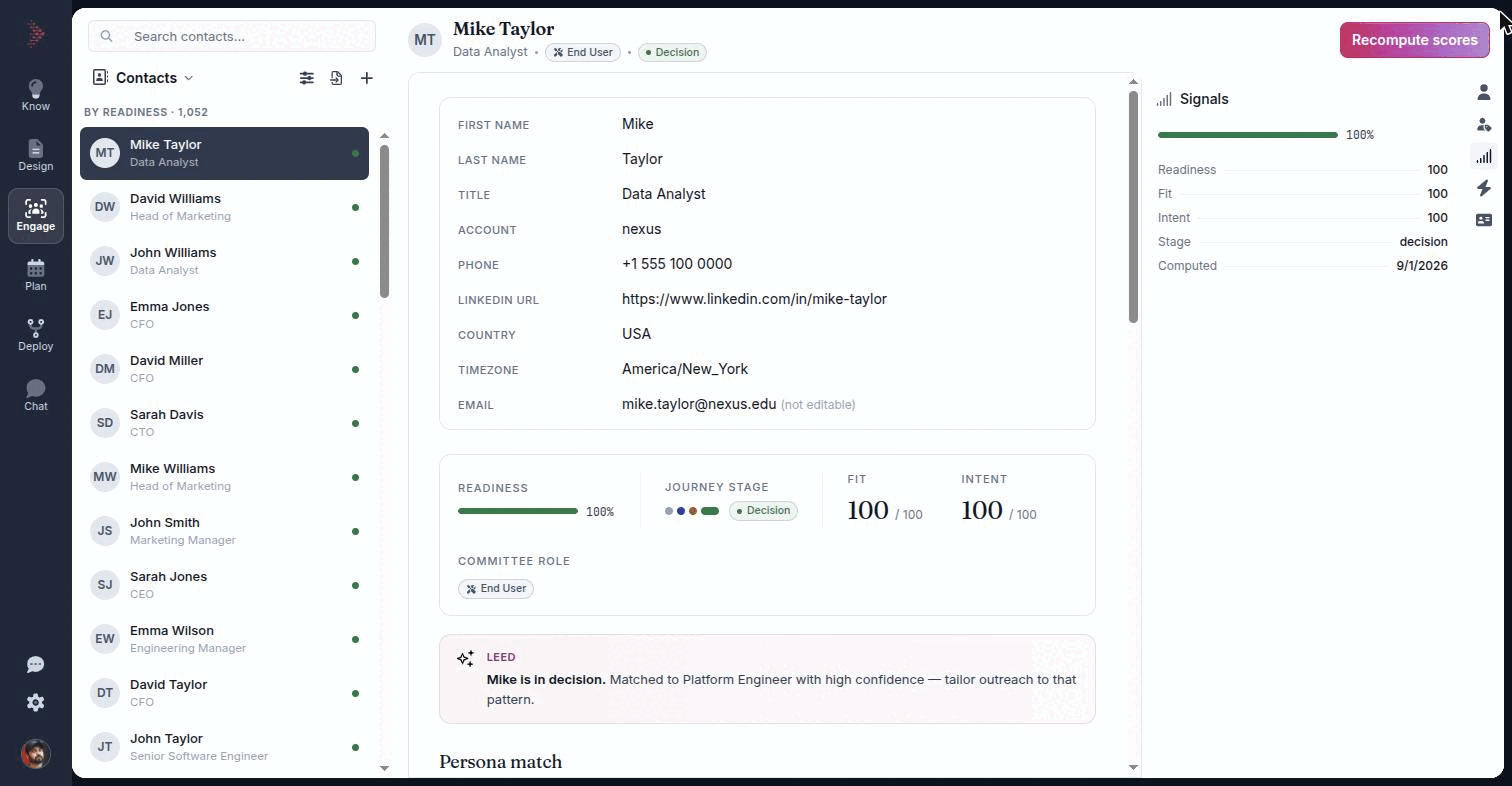Click the Signals 100% progress bar

point(1247,135)
